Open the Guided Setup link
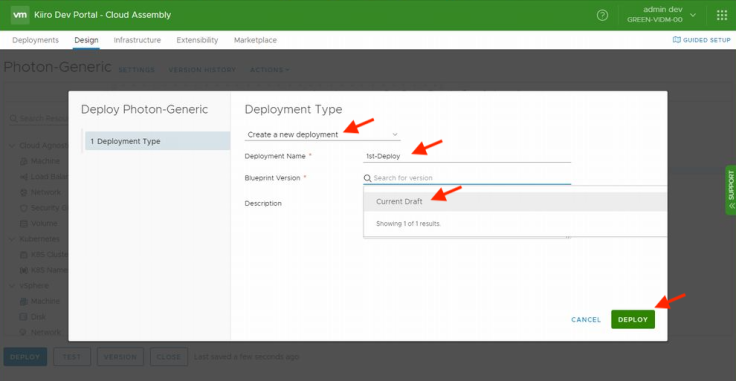This screenshot has height=381, width=736. click(701, 40)
